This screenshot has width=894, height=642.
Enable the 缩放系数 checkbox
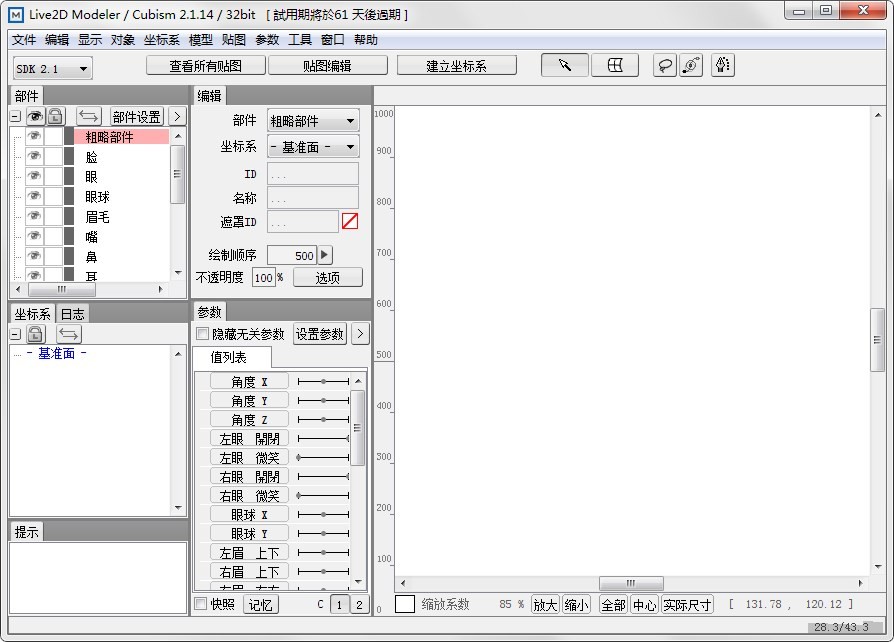tap(405, 604)
